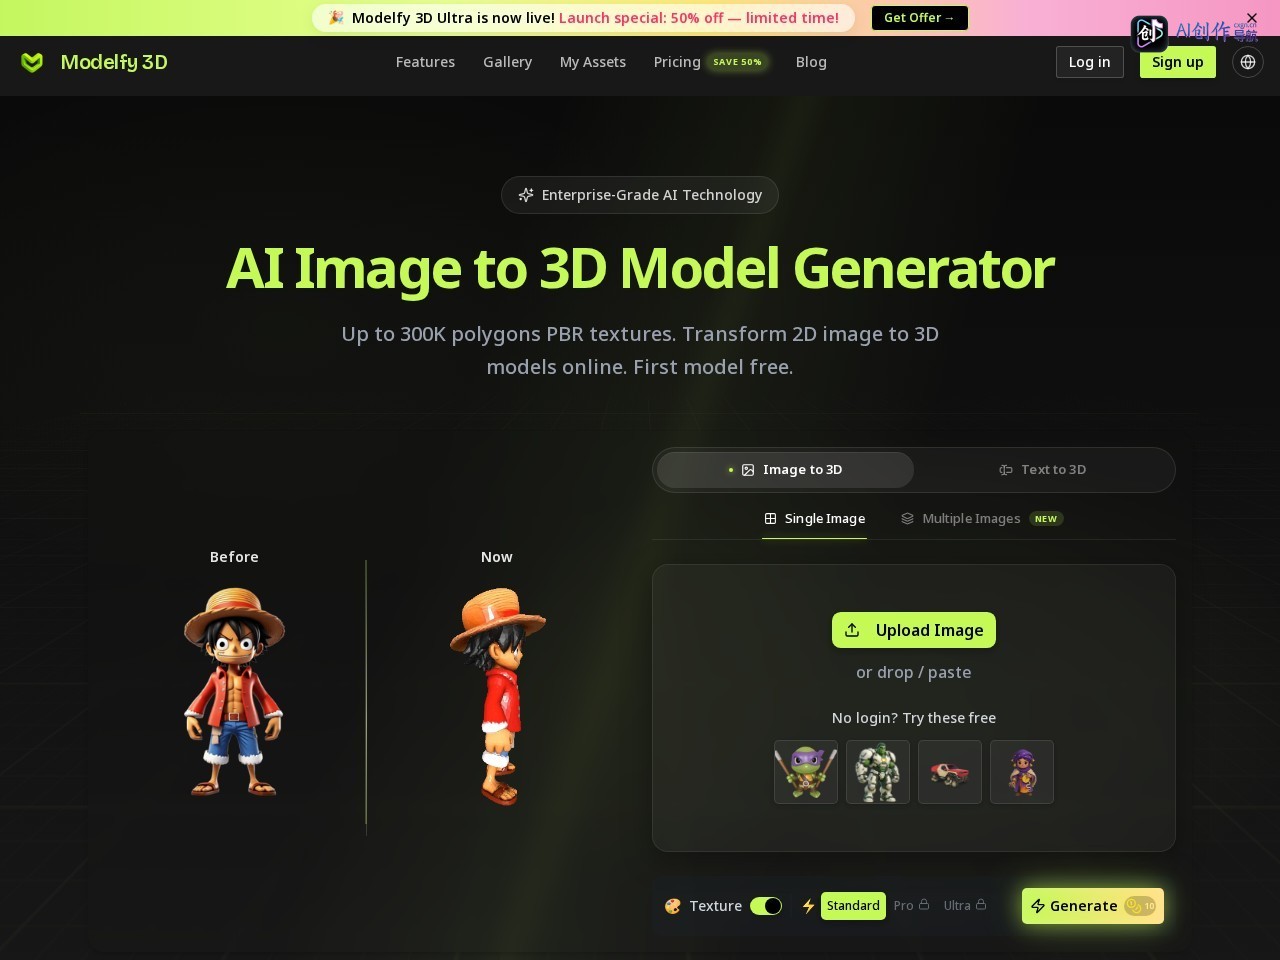
Task: Go to My Assets page
Action: (x=593, y=62)
